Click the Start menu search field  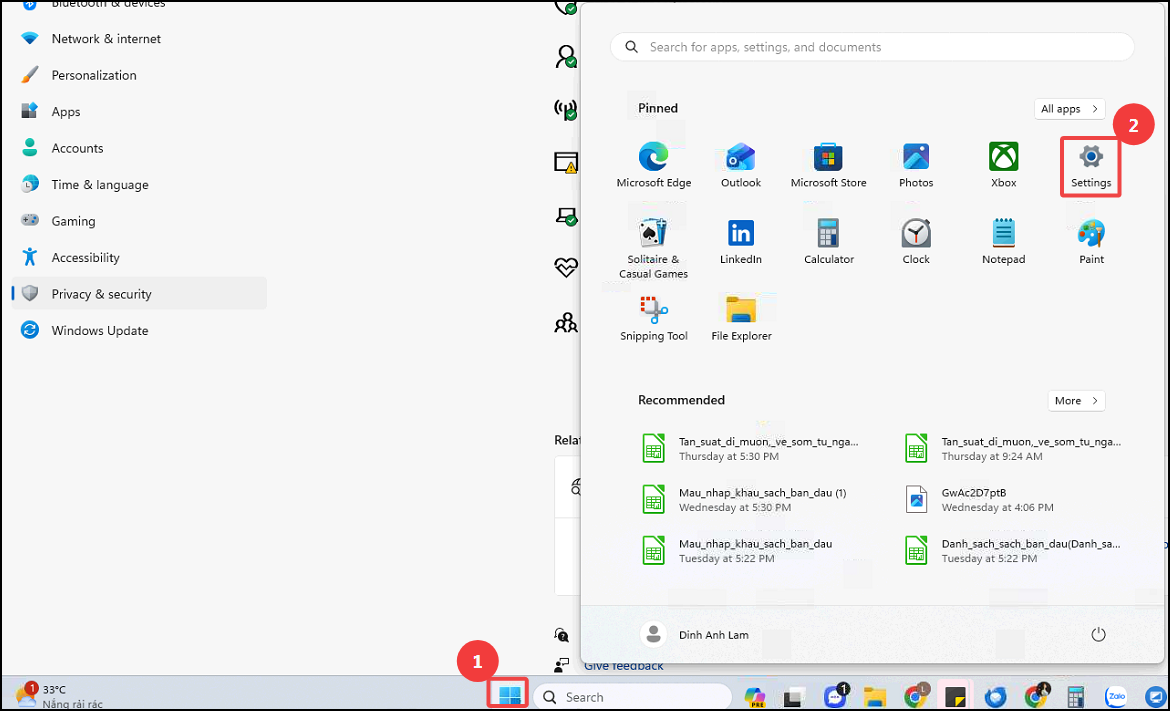coord(872,47)
